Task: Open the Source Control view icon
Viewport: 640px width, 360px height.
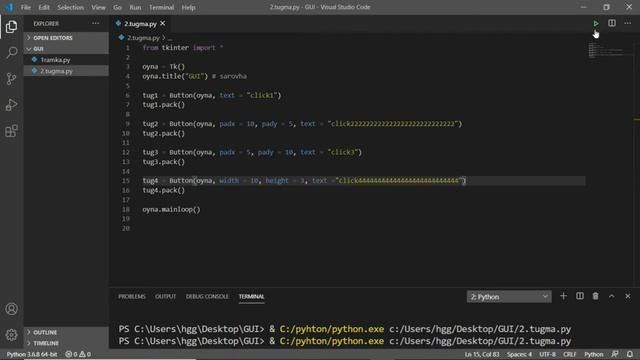Action: tap(11, 79)
